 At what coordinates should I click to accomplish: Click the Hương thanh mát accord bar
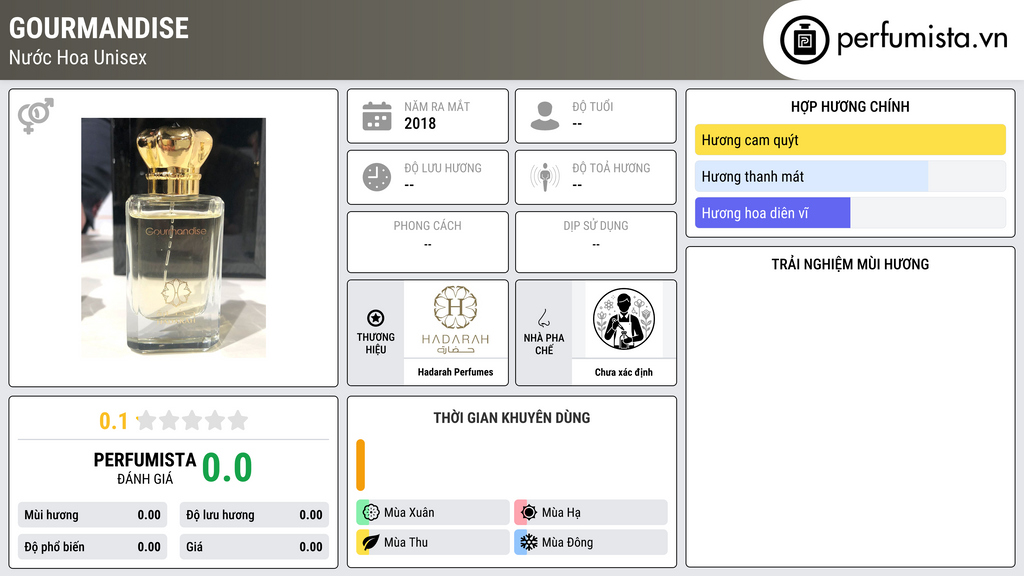850,176
